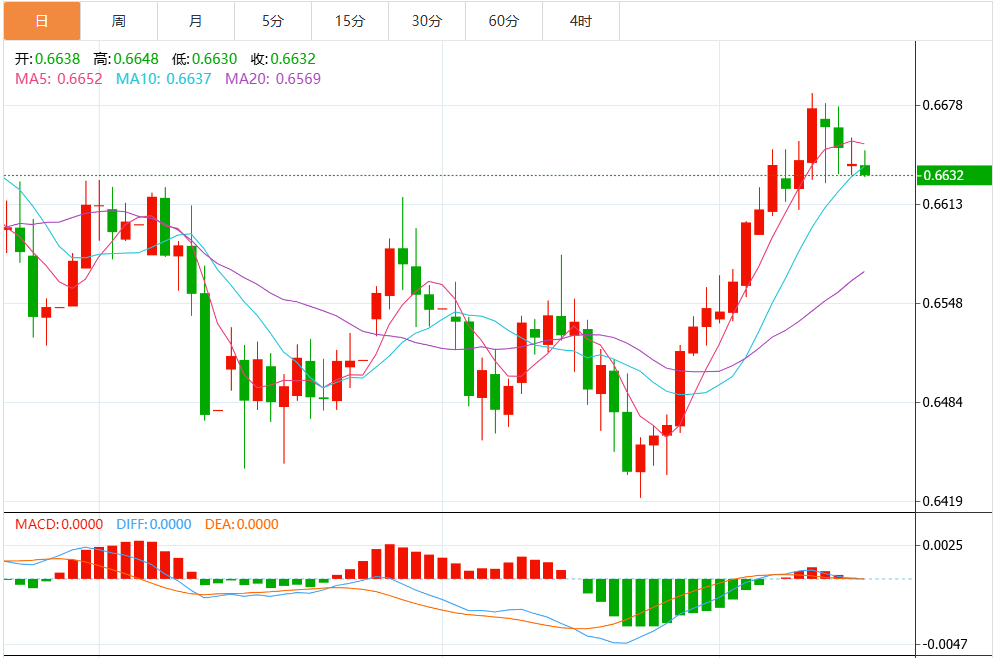Show the 60分 candlestick chart

[504, 21]
